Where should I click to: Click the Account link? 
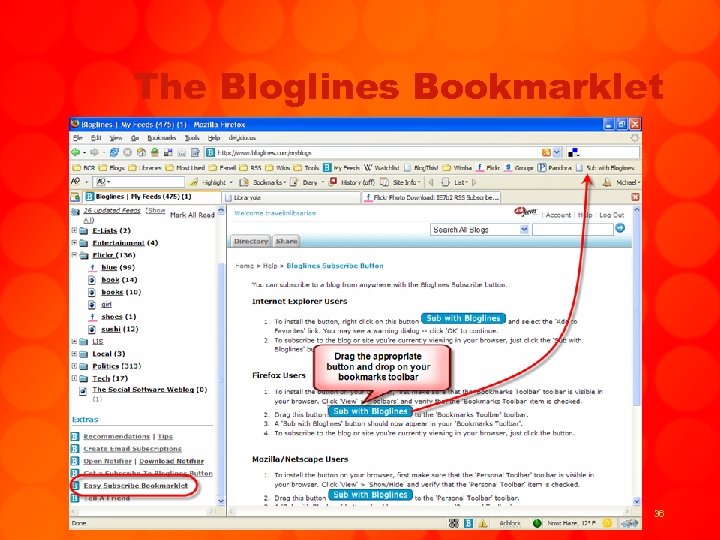558,215
